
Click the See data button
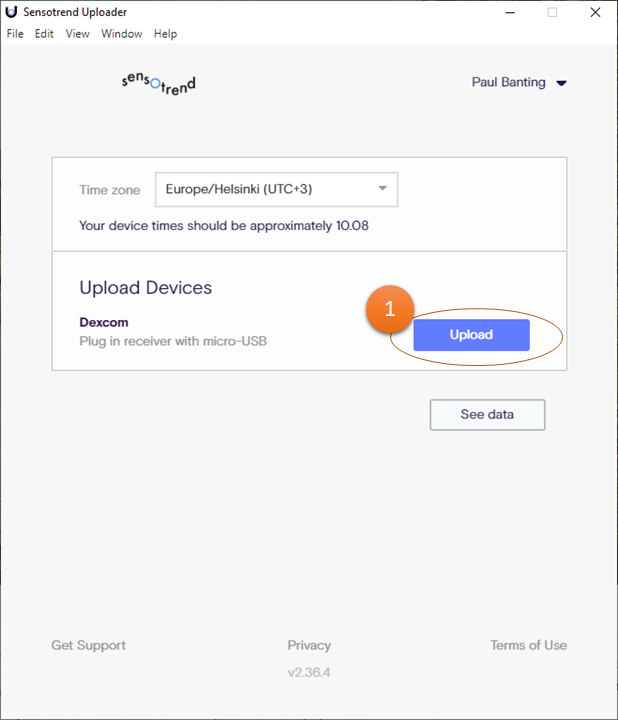[x=487, y=414]
